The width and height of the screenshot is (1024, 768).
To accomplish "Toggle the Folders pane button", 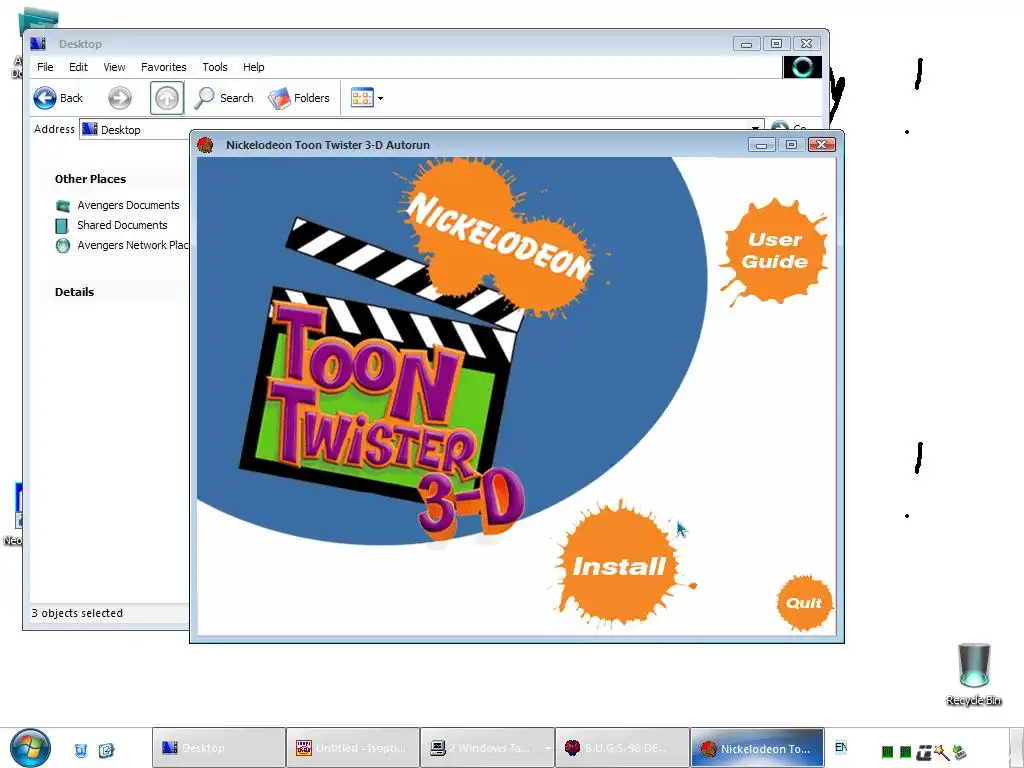I will 299,98.
